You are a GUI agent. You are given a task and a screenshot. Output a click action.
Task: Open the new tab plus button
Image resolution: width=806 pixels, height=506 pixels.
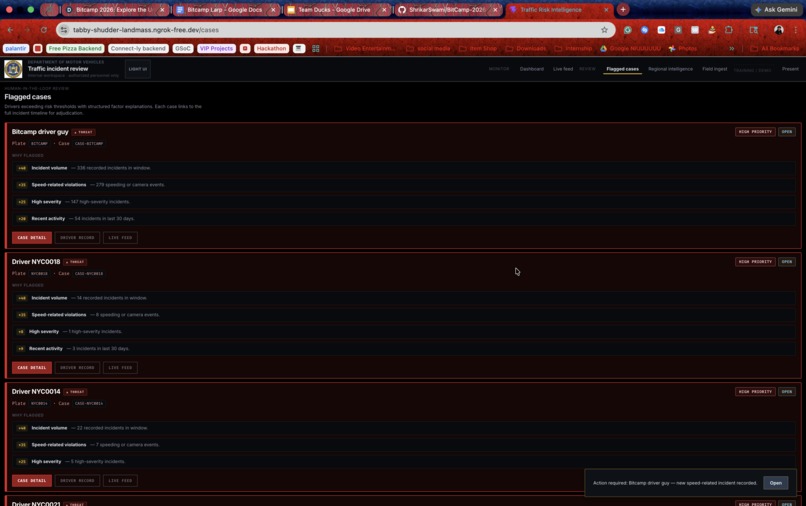click(x=623, y=9)
